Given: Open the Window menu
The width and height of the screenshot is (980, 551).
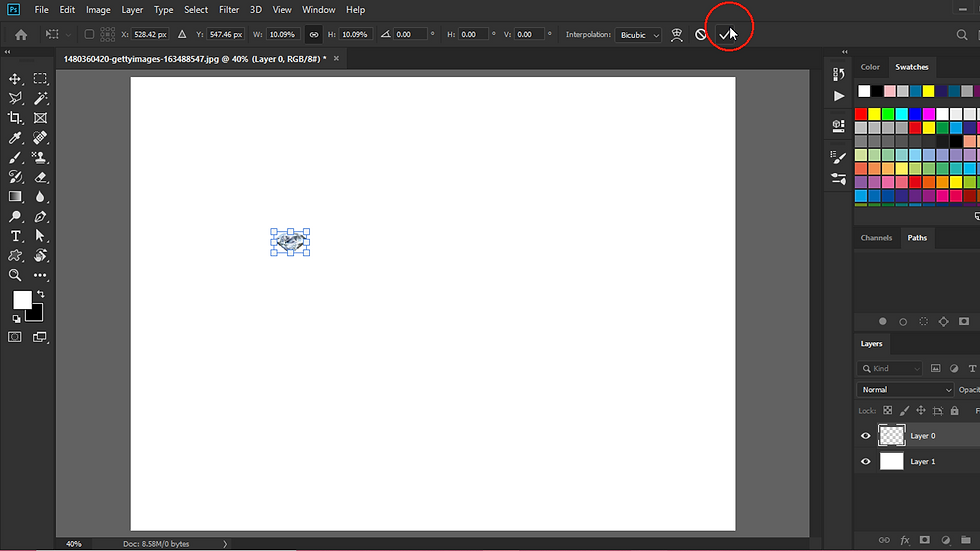Looking at the screenshot, I should point(319,9).
